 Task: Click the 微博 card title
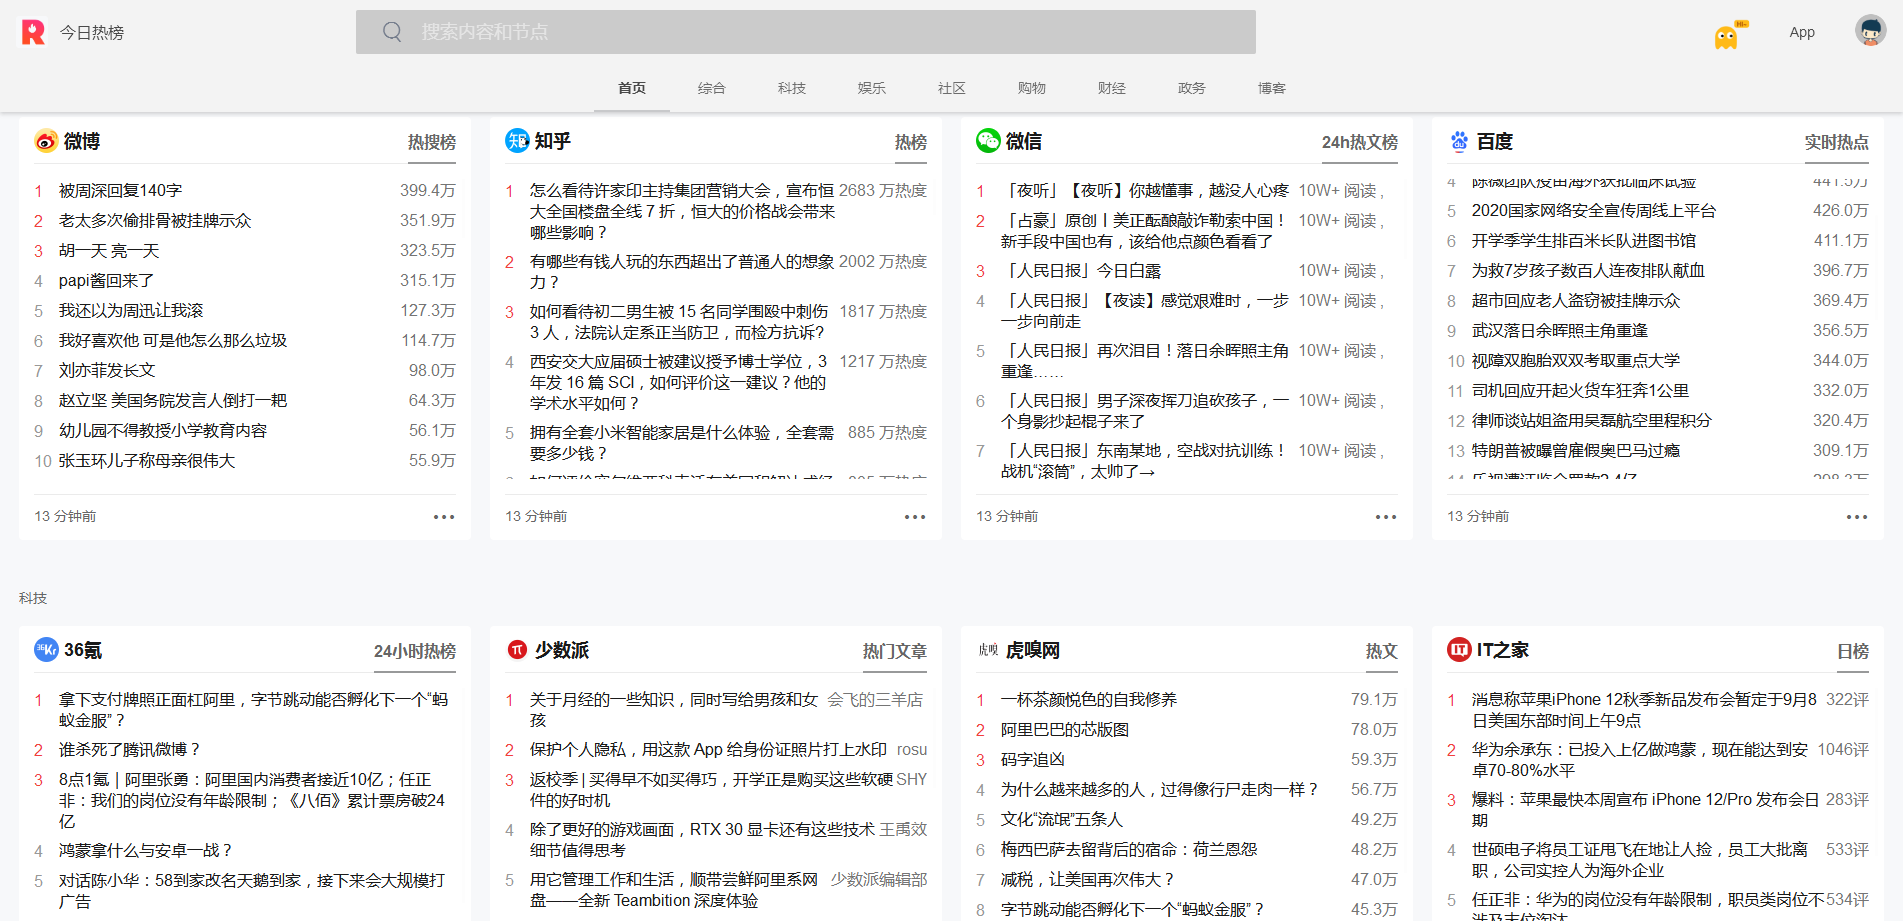click(82, 141)
